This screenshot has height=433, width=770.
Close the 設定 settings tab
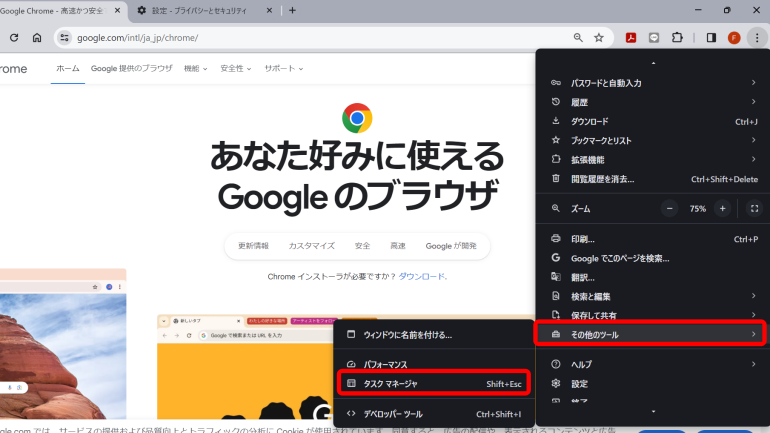269,10
